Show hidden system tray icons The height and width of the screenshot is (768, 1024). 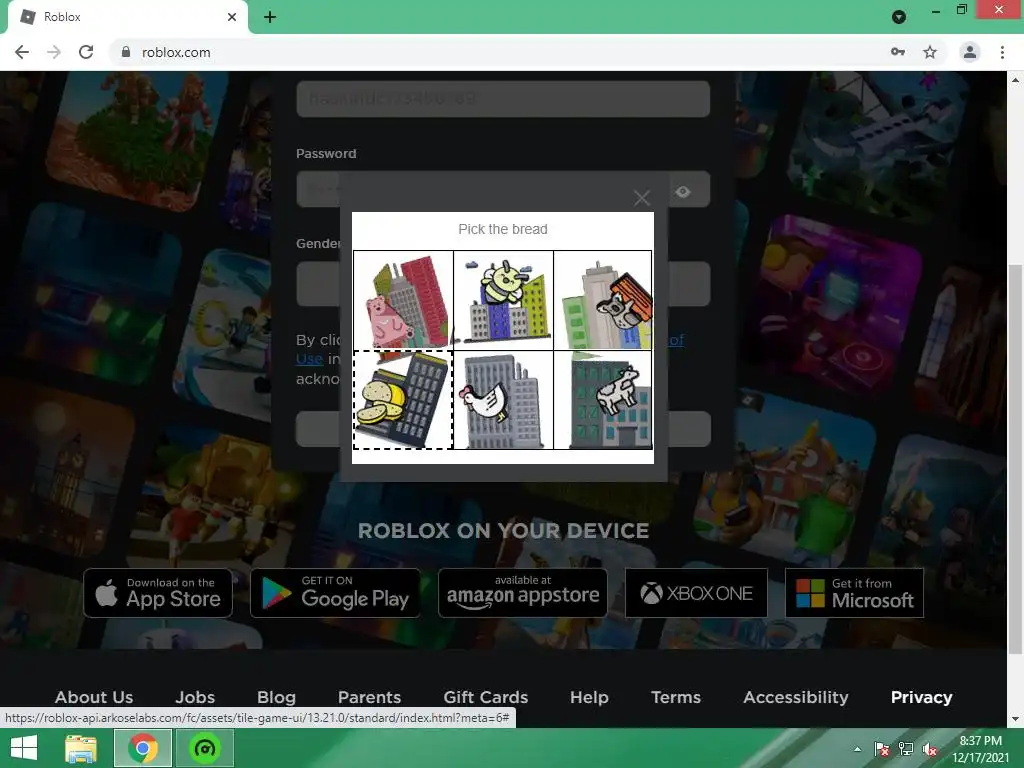(857, 749)
